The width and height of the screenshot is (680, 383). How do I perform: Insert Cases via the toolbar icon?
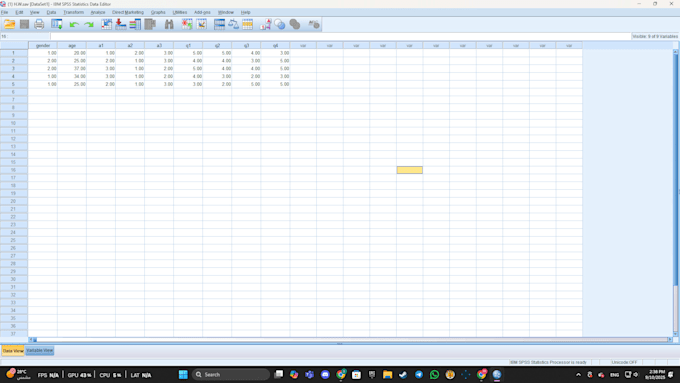[x=187, y=24]
